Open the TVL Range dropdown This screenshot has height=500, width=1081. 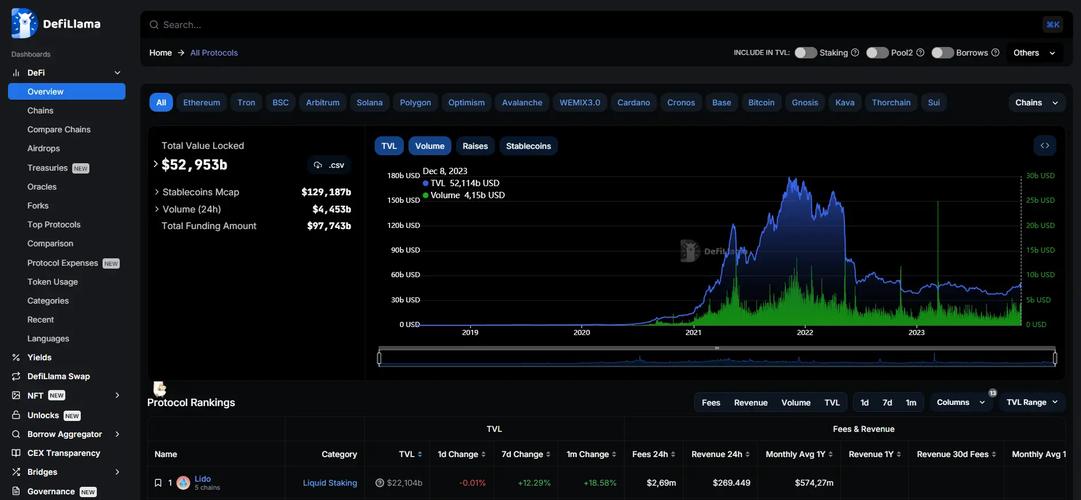click(1032, 402)
